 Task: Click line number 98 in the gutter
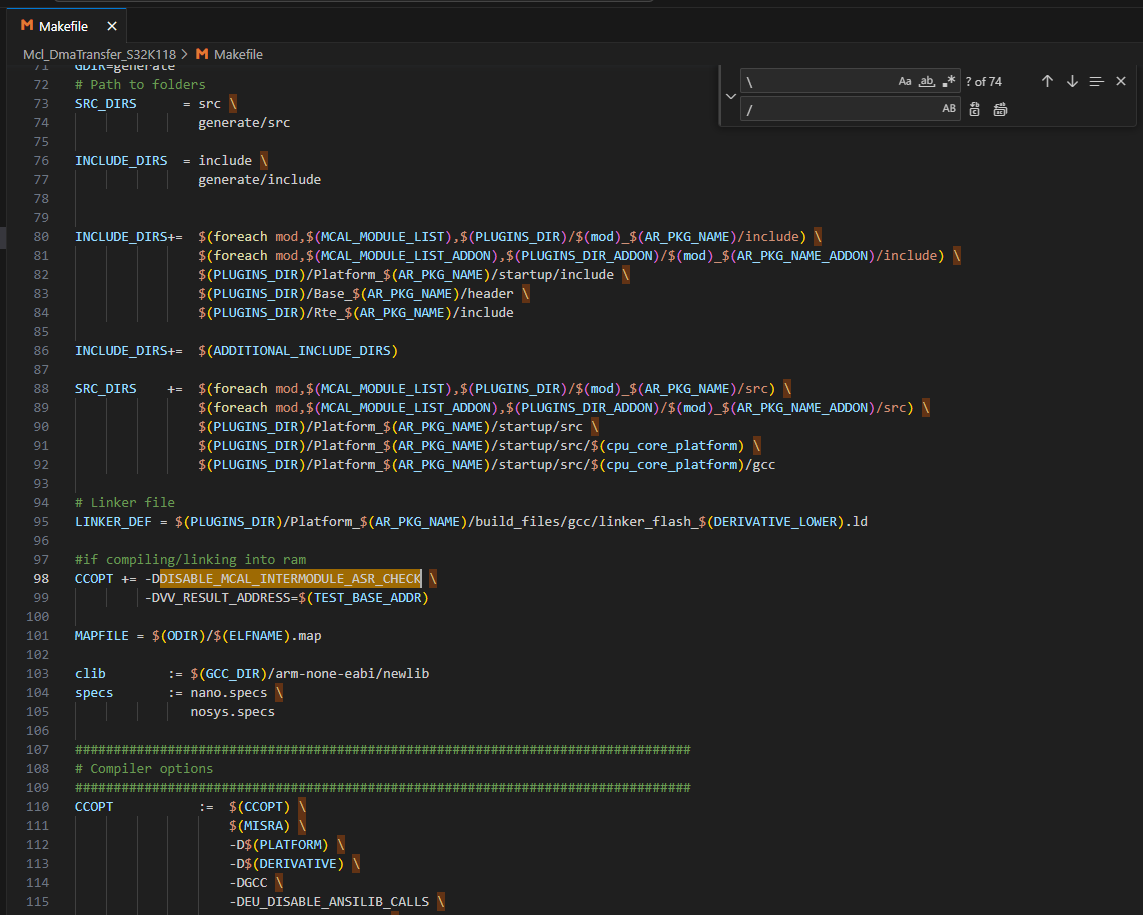(41, 578)
